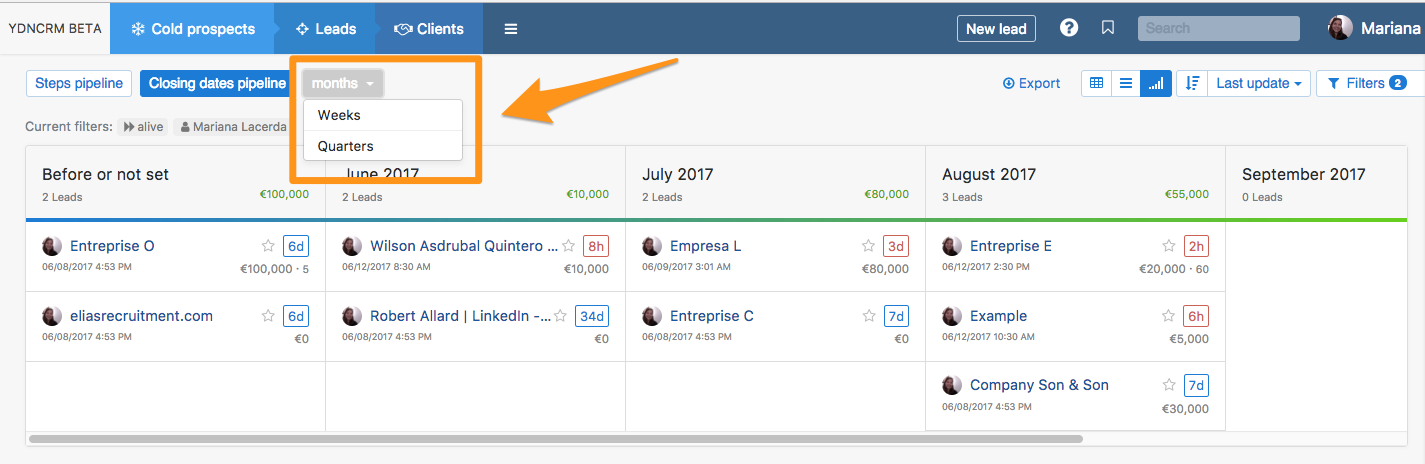The image size is (1425, 464).
Task: Go to the Cold prospects tab
Action: 192,29
